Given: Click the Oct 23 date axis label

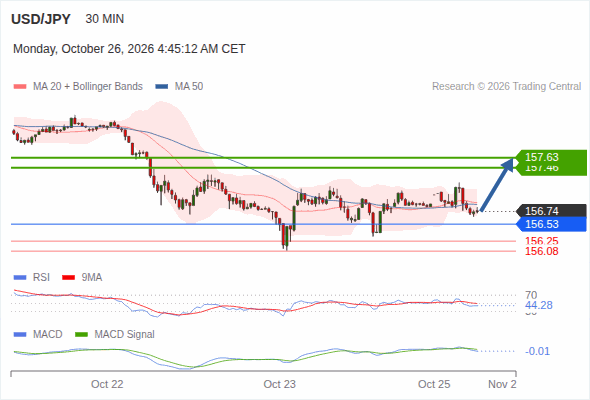Looking at the screenshot, I should pos(280,384).
